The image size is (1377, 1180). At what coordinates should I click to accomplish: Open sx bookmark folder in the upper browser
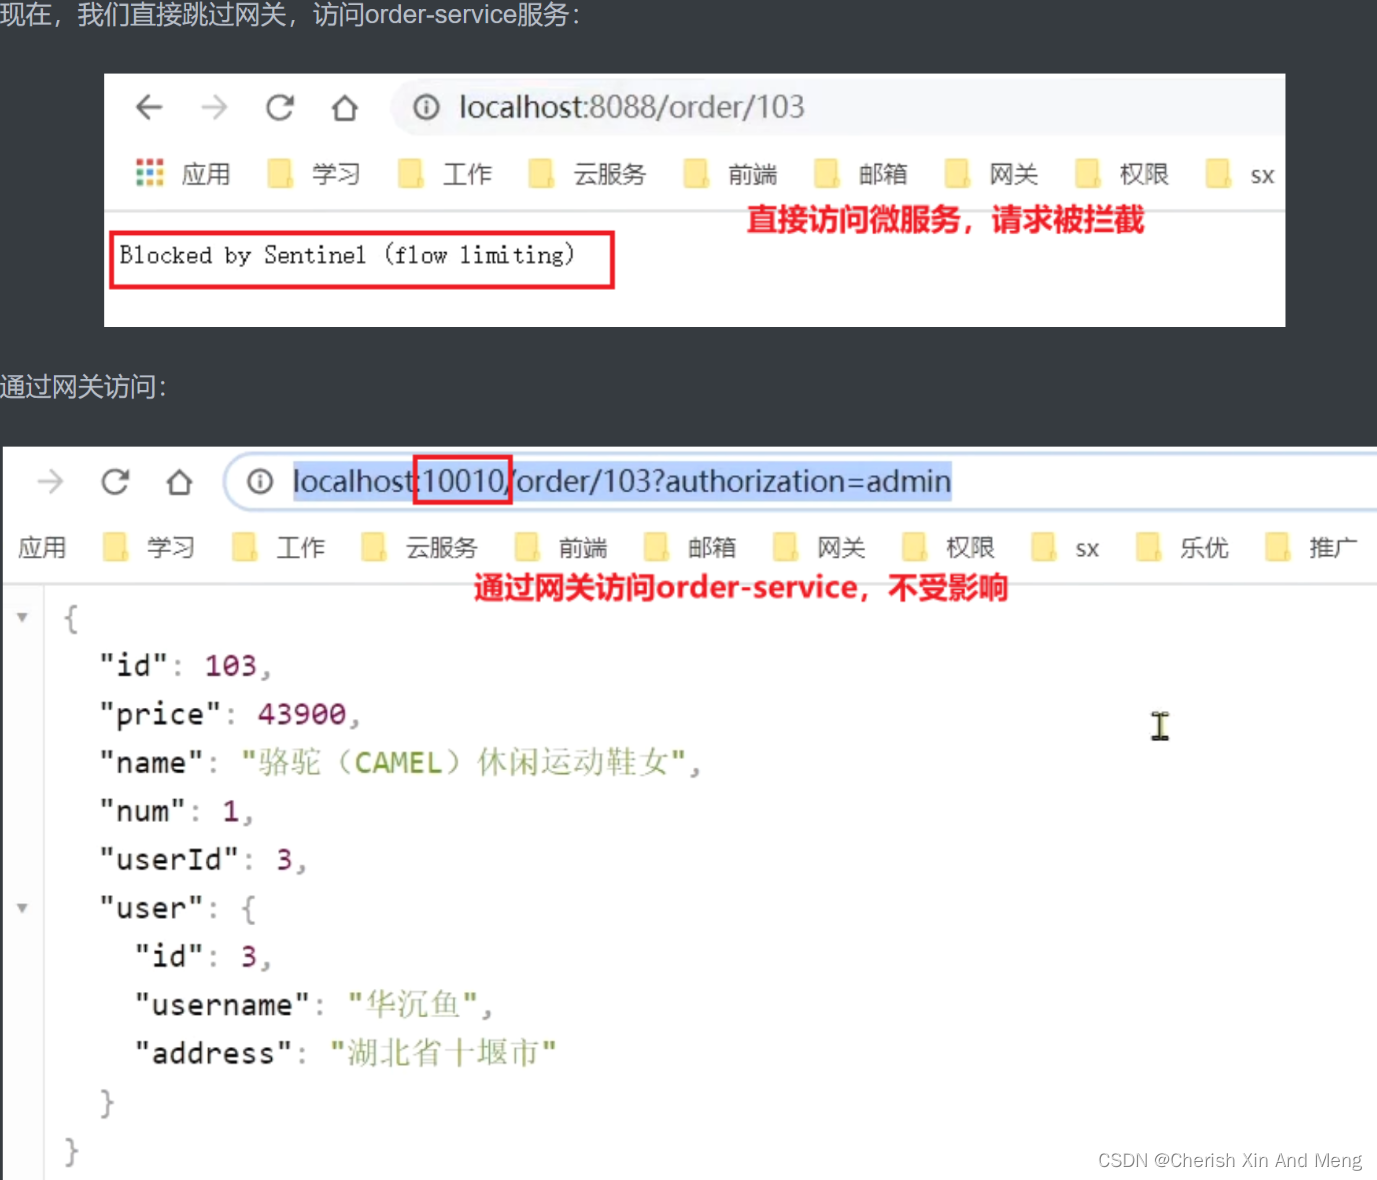coord(1240,174)
